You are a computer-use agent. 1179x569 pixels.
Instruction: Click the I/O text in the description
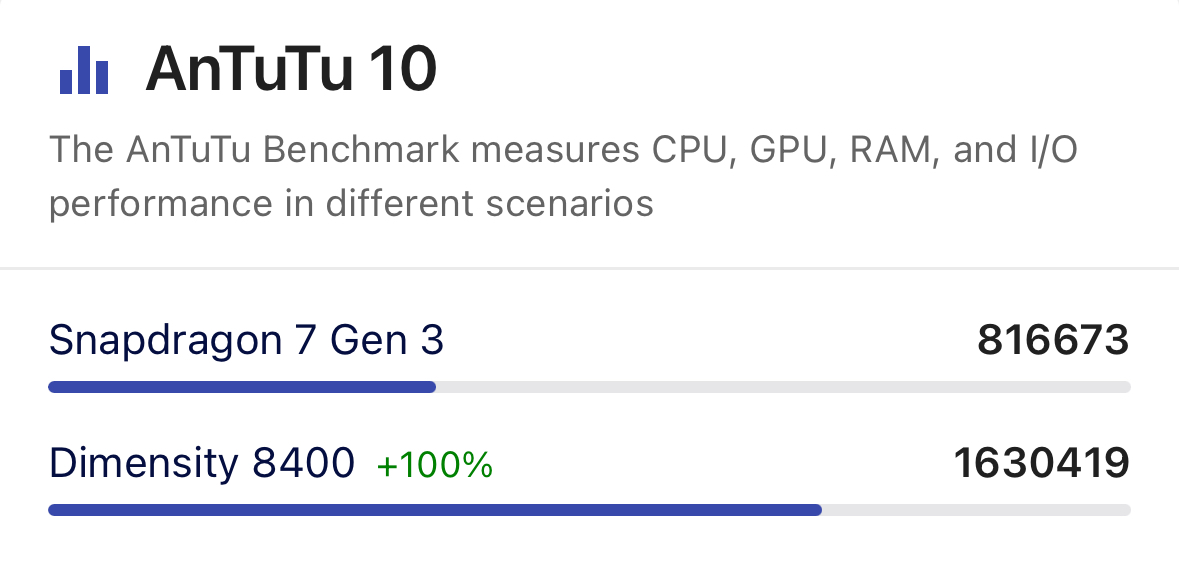[x=1048, y=151]
